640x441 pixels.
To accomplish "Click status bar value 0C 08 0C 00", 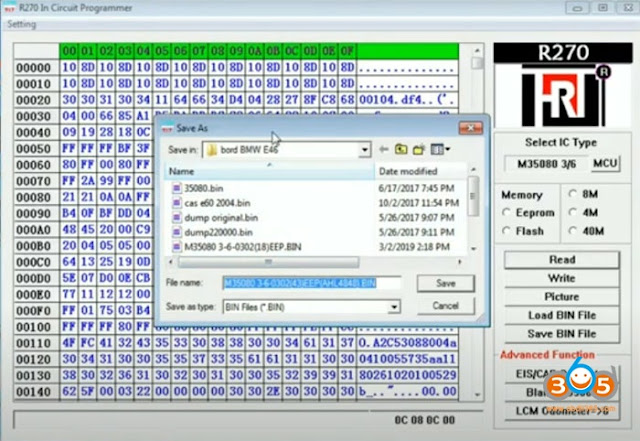I will coord(424,420).
